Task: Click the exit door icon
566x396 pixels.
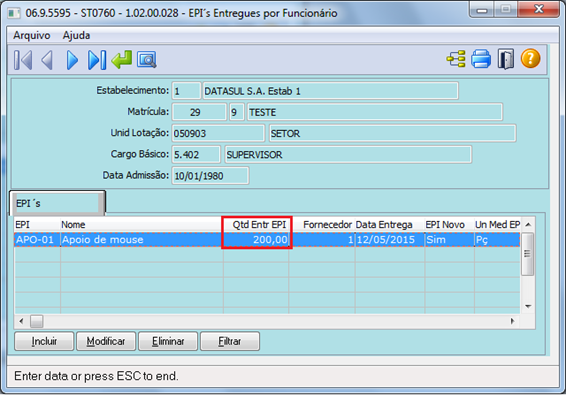Action: tap(506, 59)
